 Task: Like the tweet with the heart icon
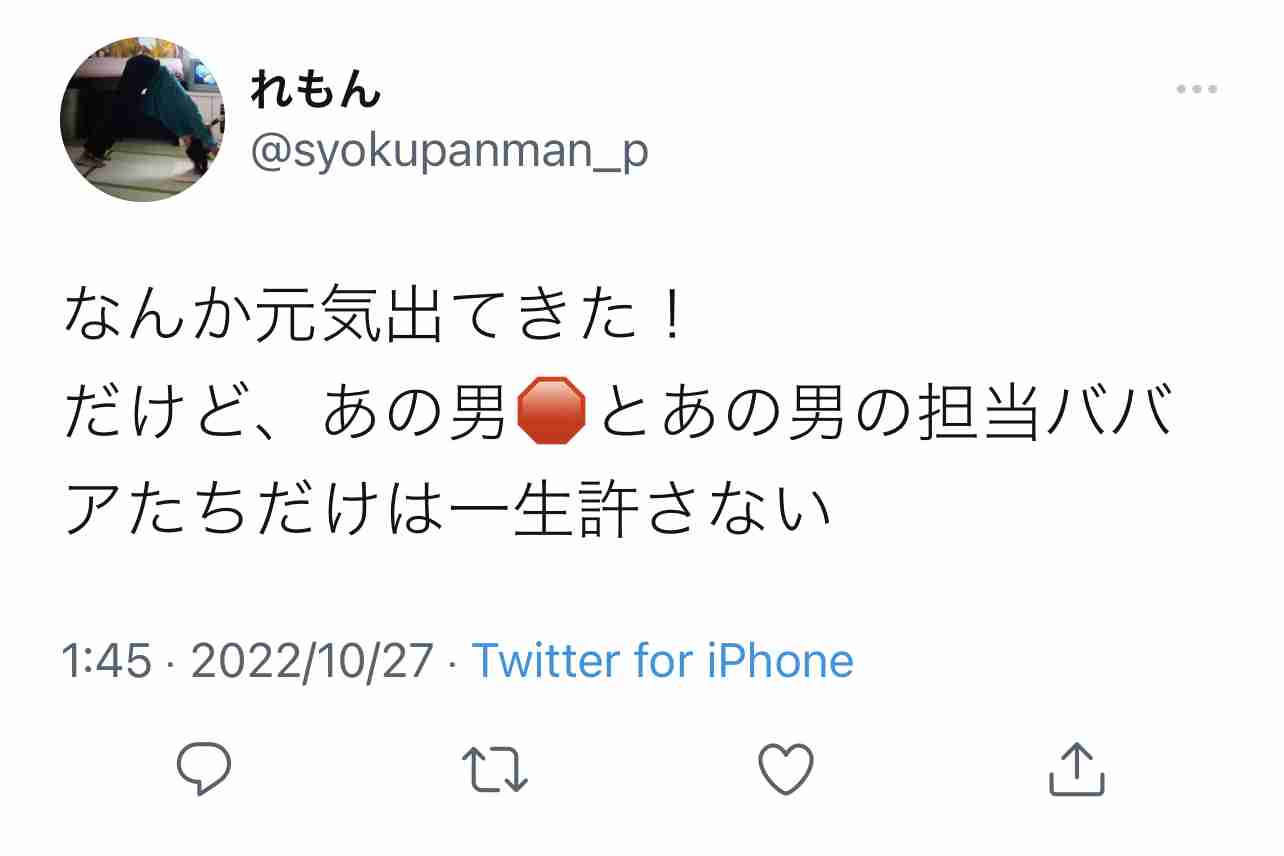[786, 769]
